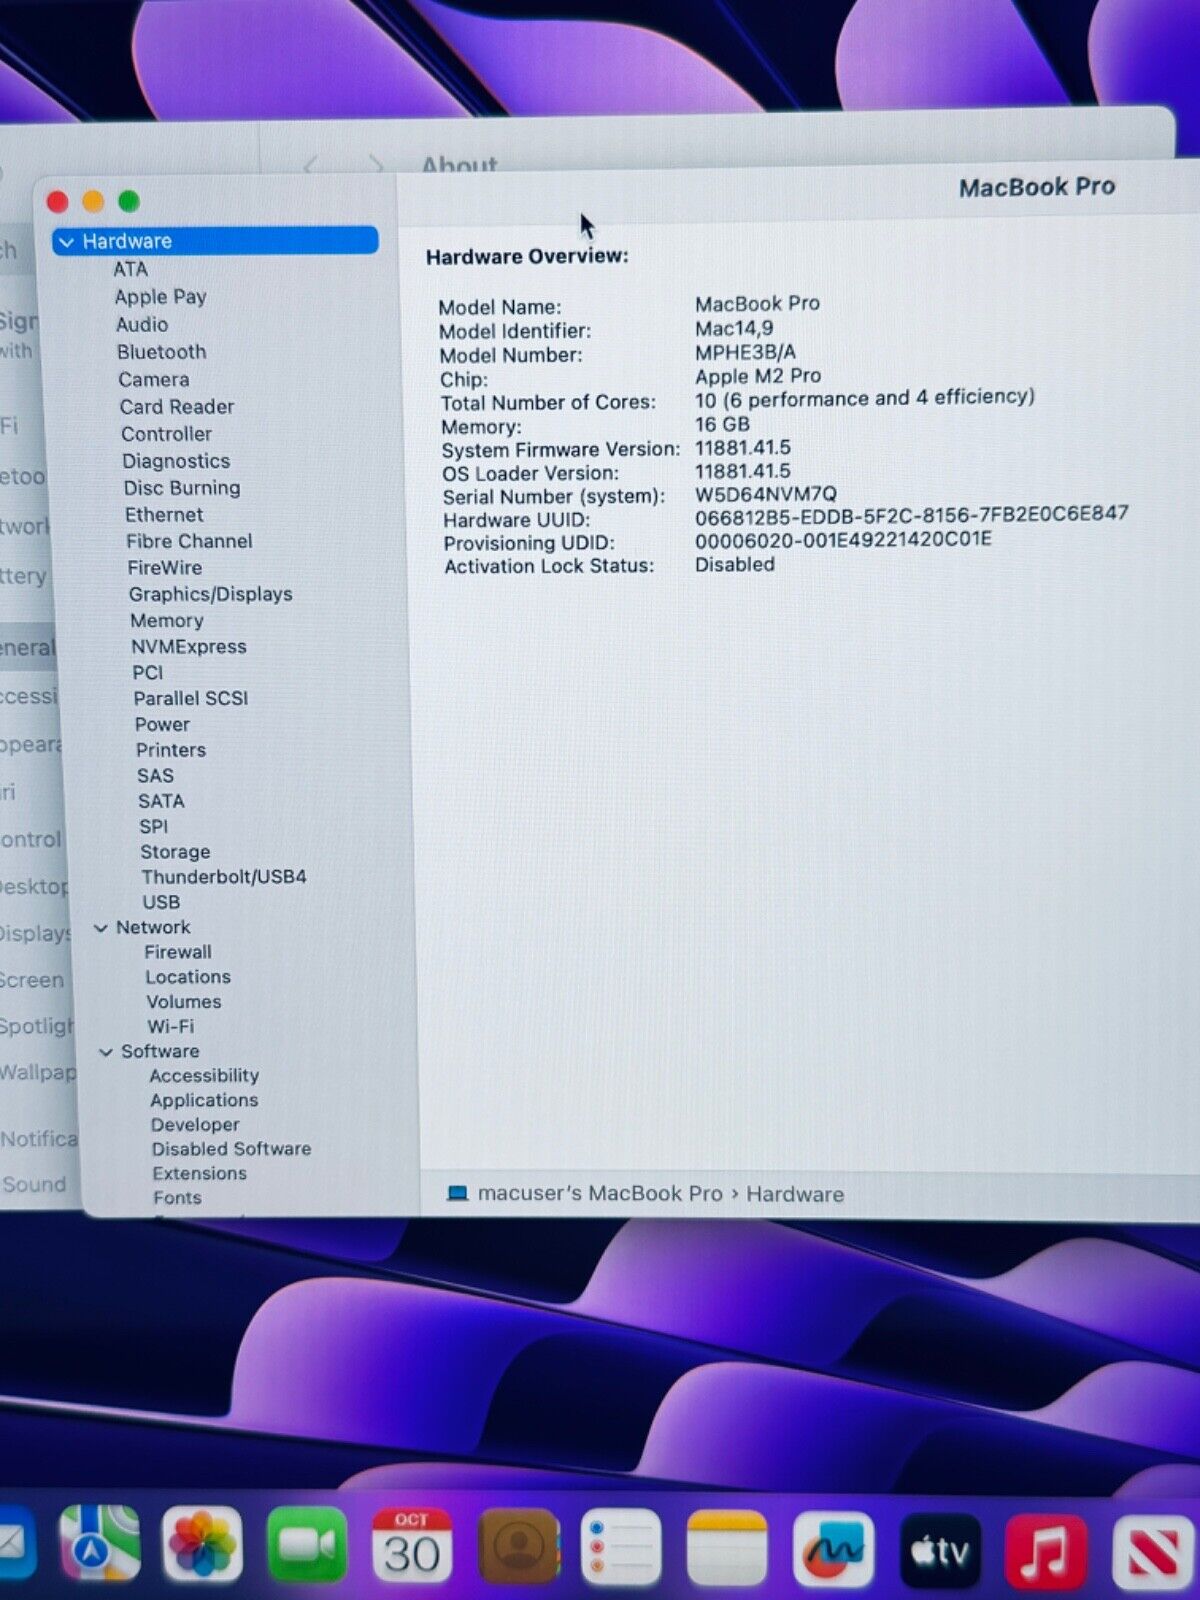The width and height of the screenshot is (1200, 1600).
Task: Open the Audio hardware section
Action: tap(142, 325)
